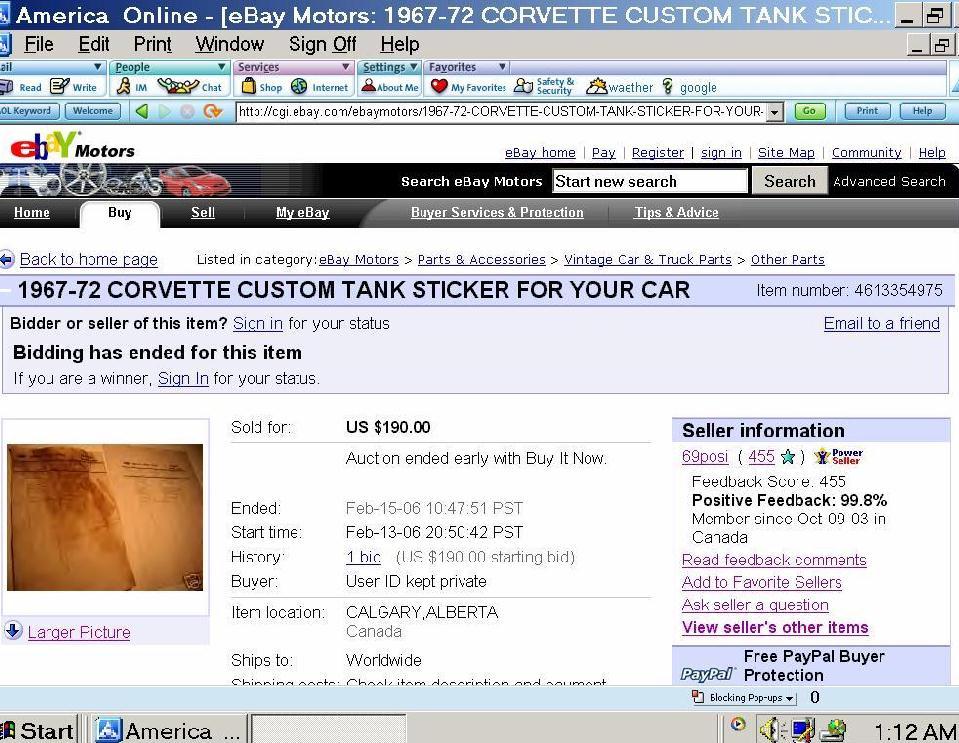Open the IM instant messenger icon

124,86
